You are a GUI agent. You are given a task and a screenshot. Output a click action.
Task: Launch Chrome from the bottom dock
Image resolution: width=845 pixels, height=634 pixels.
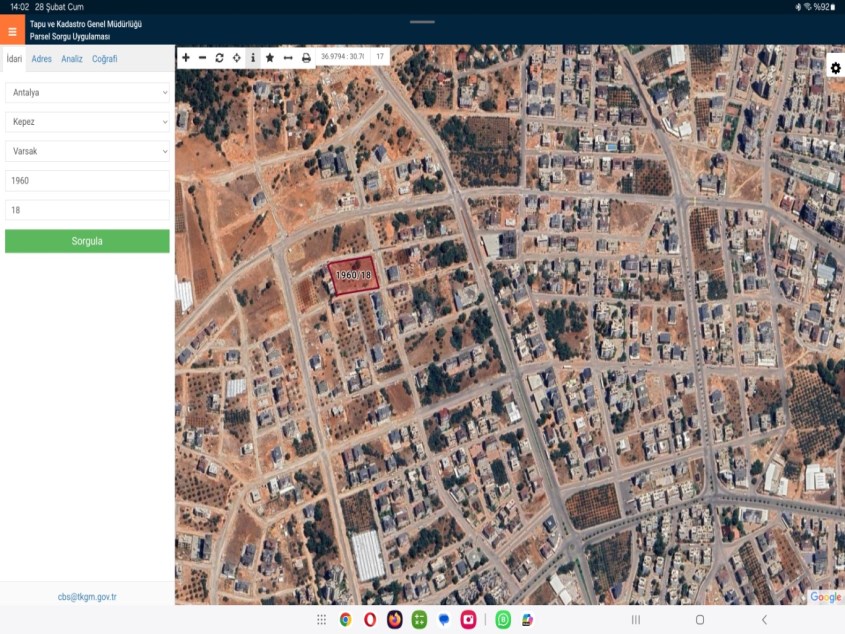click(345, 620)
